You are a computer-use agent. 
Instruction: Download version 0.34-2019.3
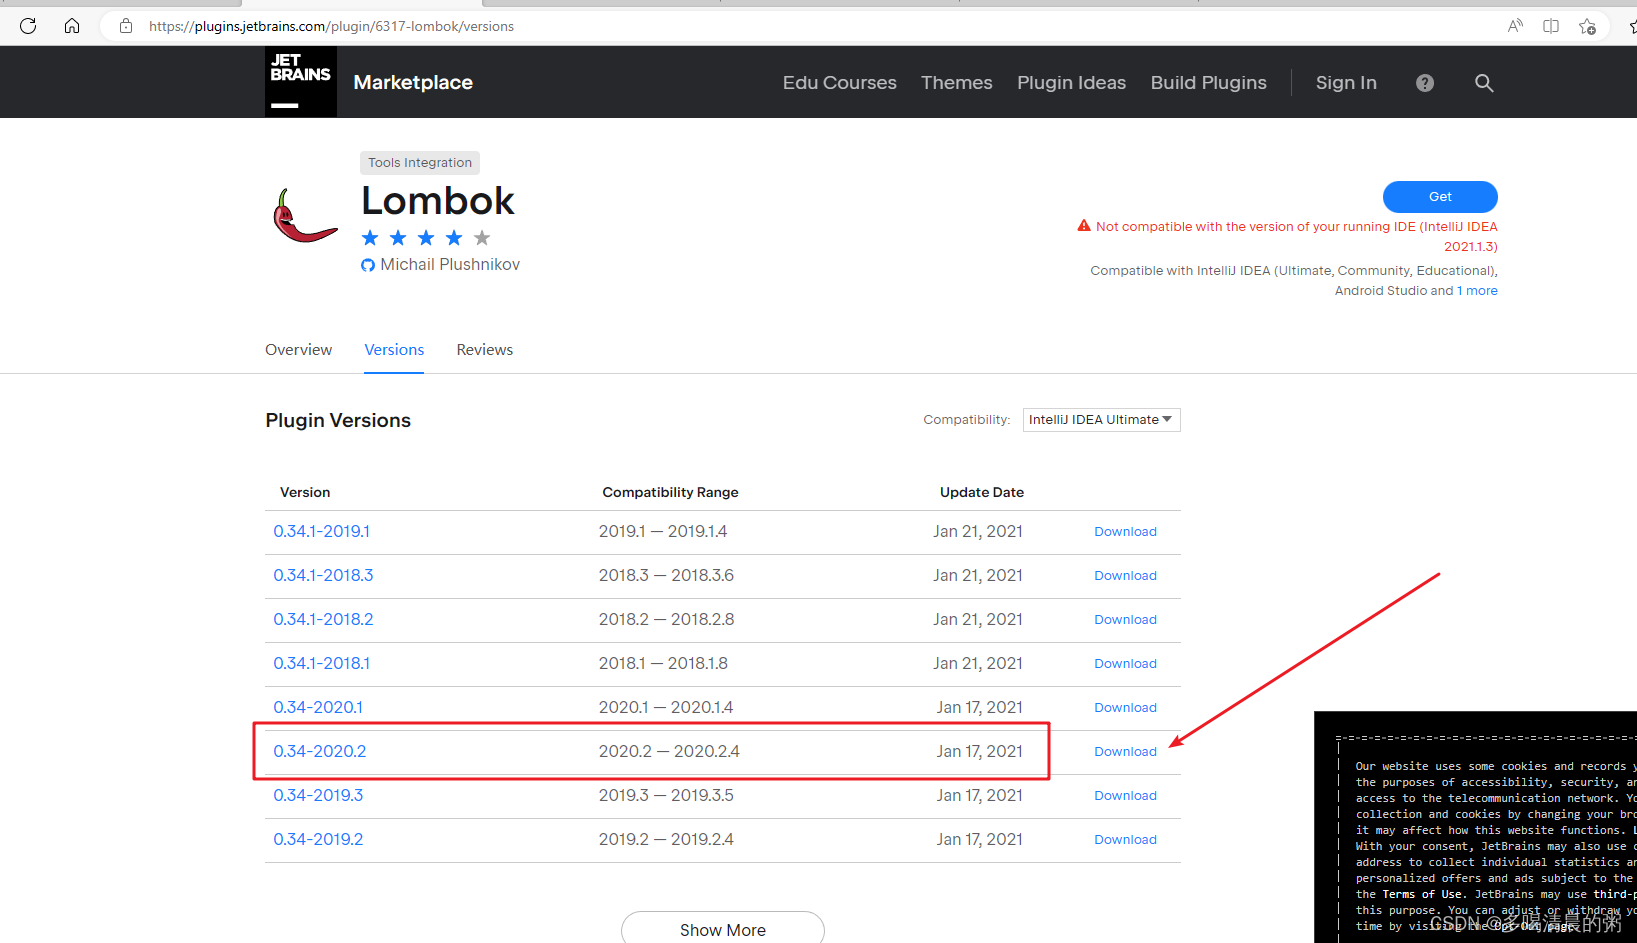[x=1125, y=796]
